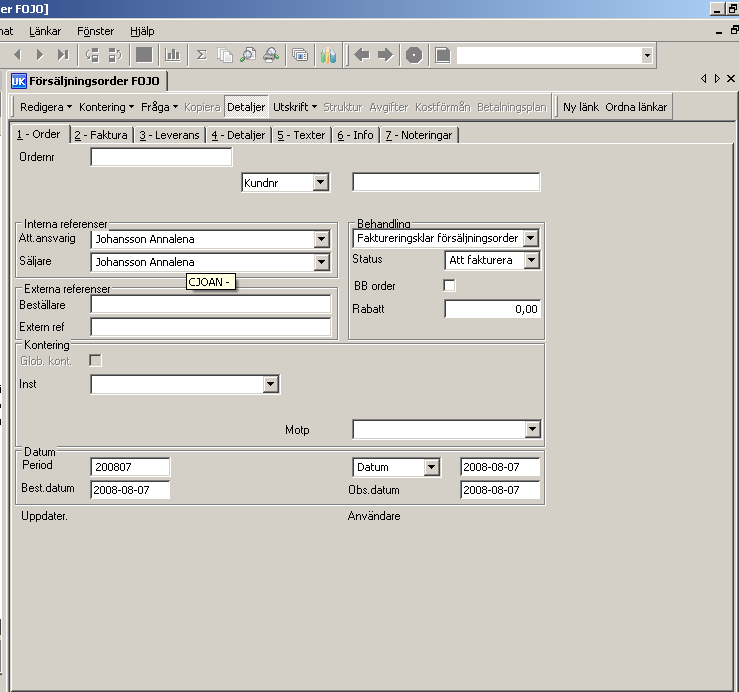
Task: Click the date field right of Datum dropdown
Action: 500,467
